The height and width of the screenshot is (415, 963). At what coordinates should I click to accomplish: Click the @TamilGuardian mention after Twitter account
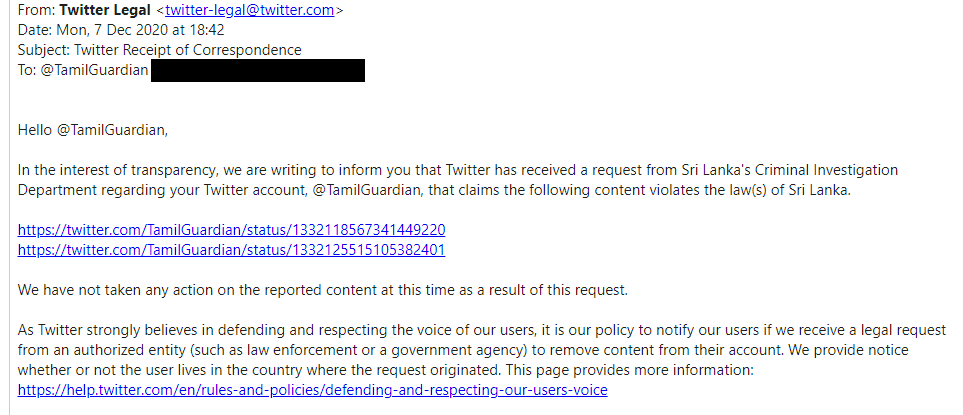pyautogui.click(x=367, y=190)
